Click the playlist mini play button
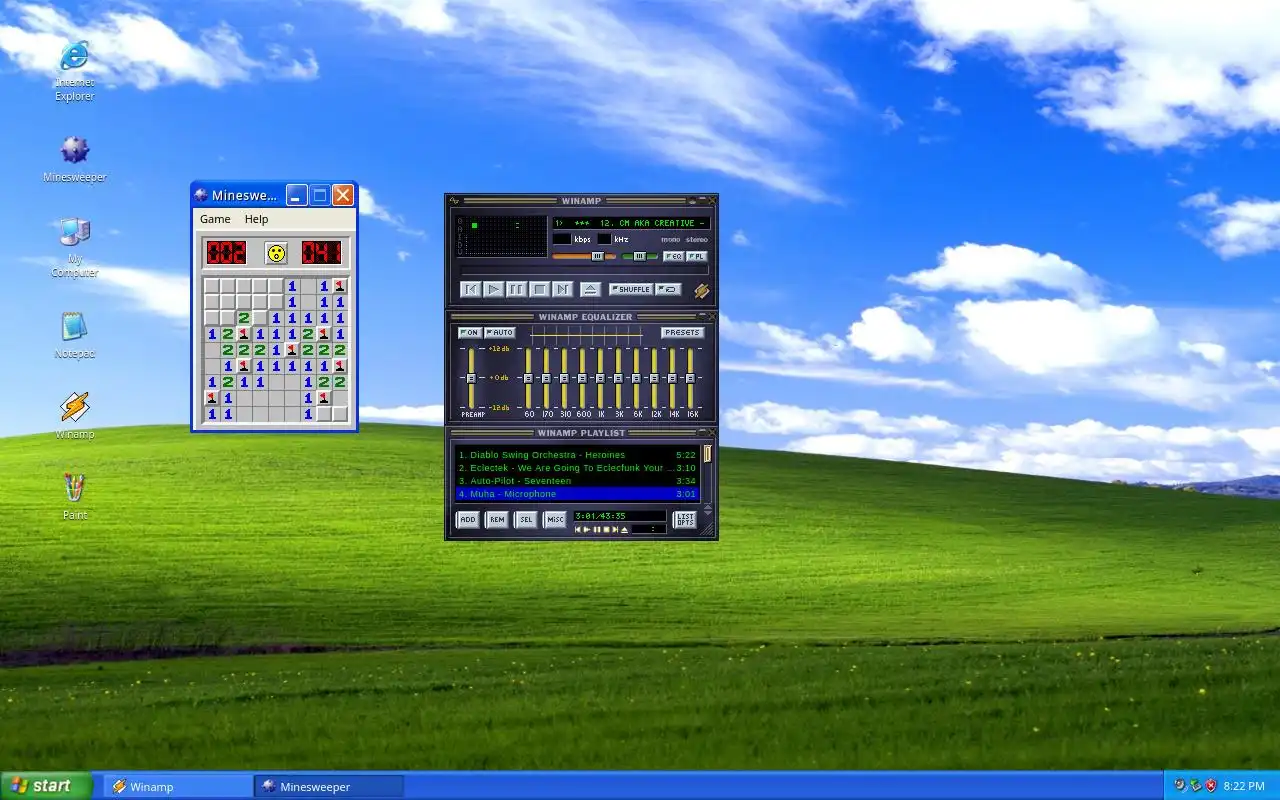1280x800 pixels. click(x=587, y=529)
